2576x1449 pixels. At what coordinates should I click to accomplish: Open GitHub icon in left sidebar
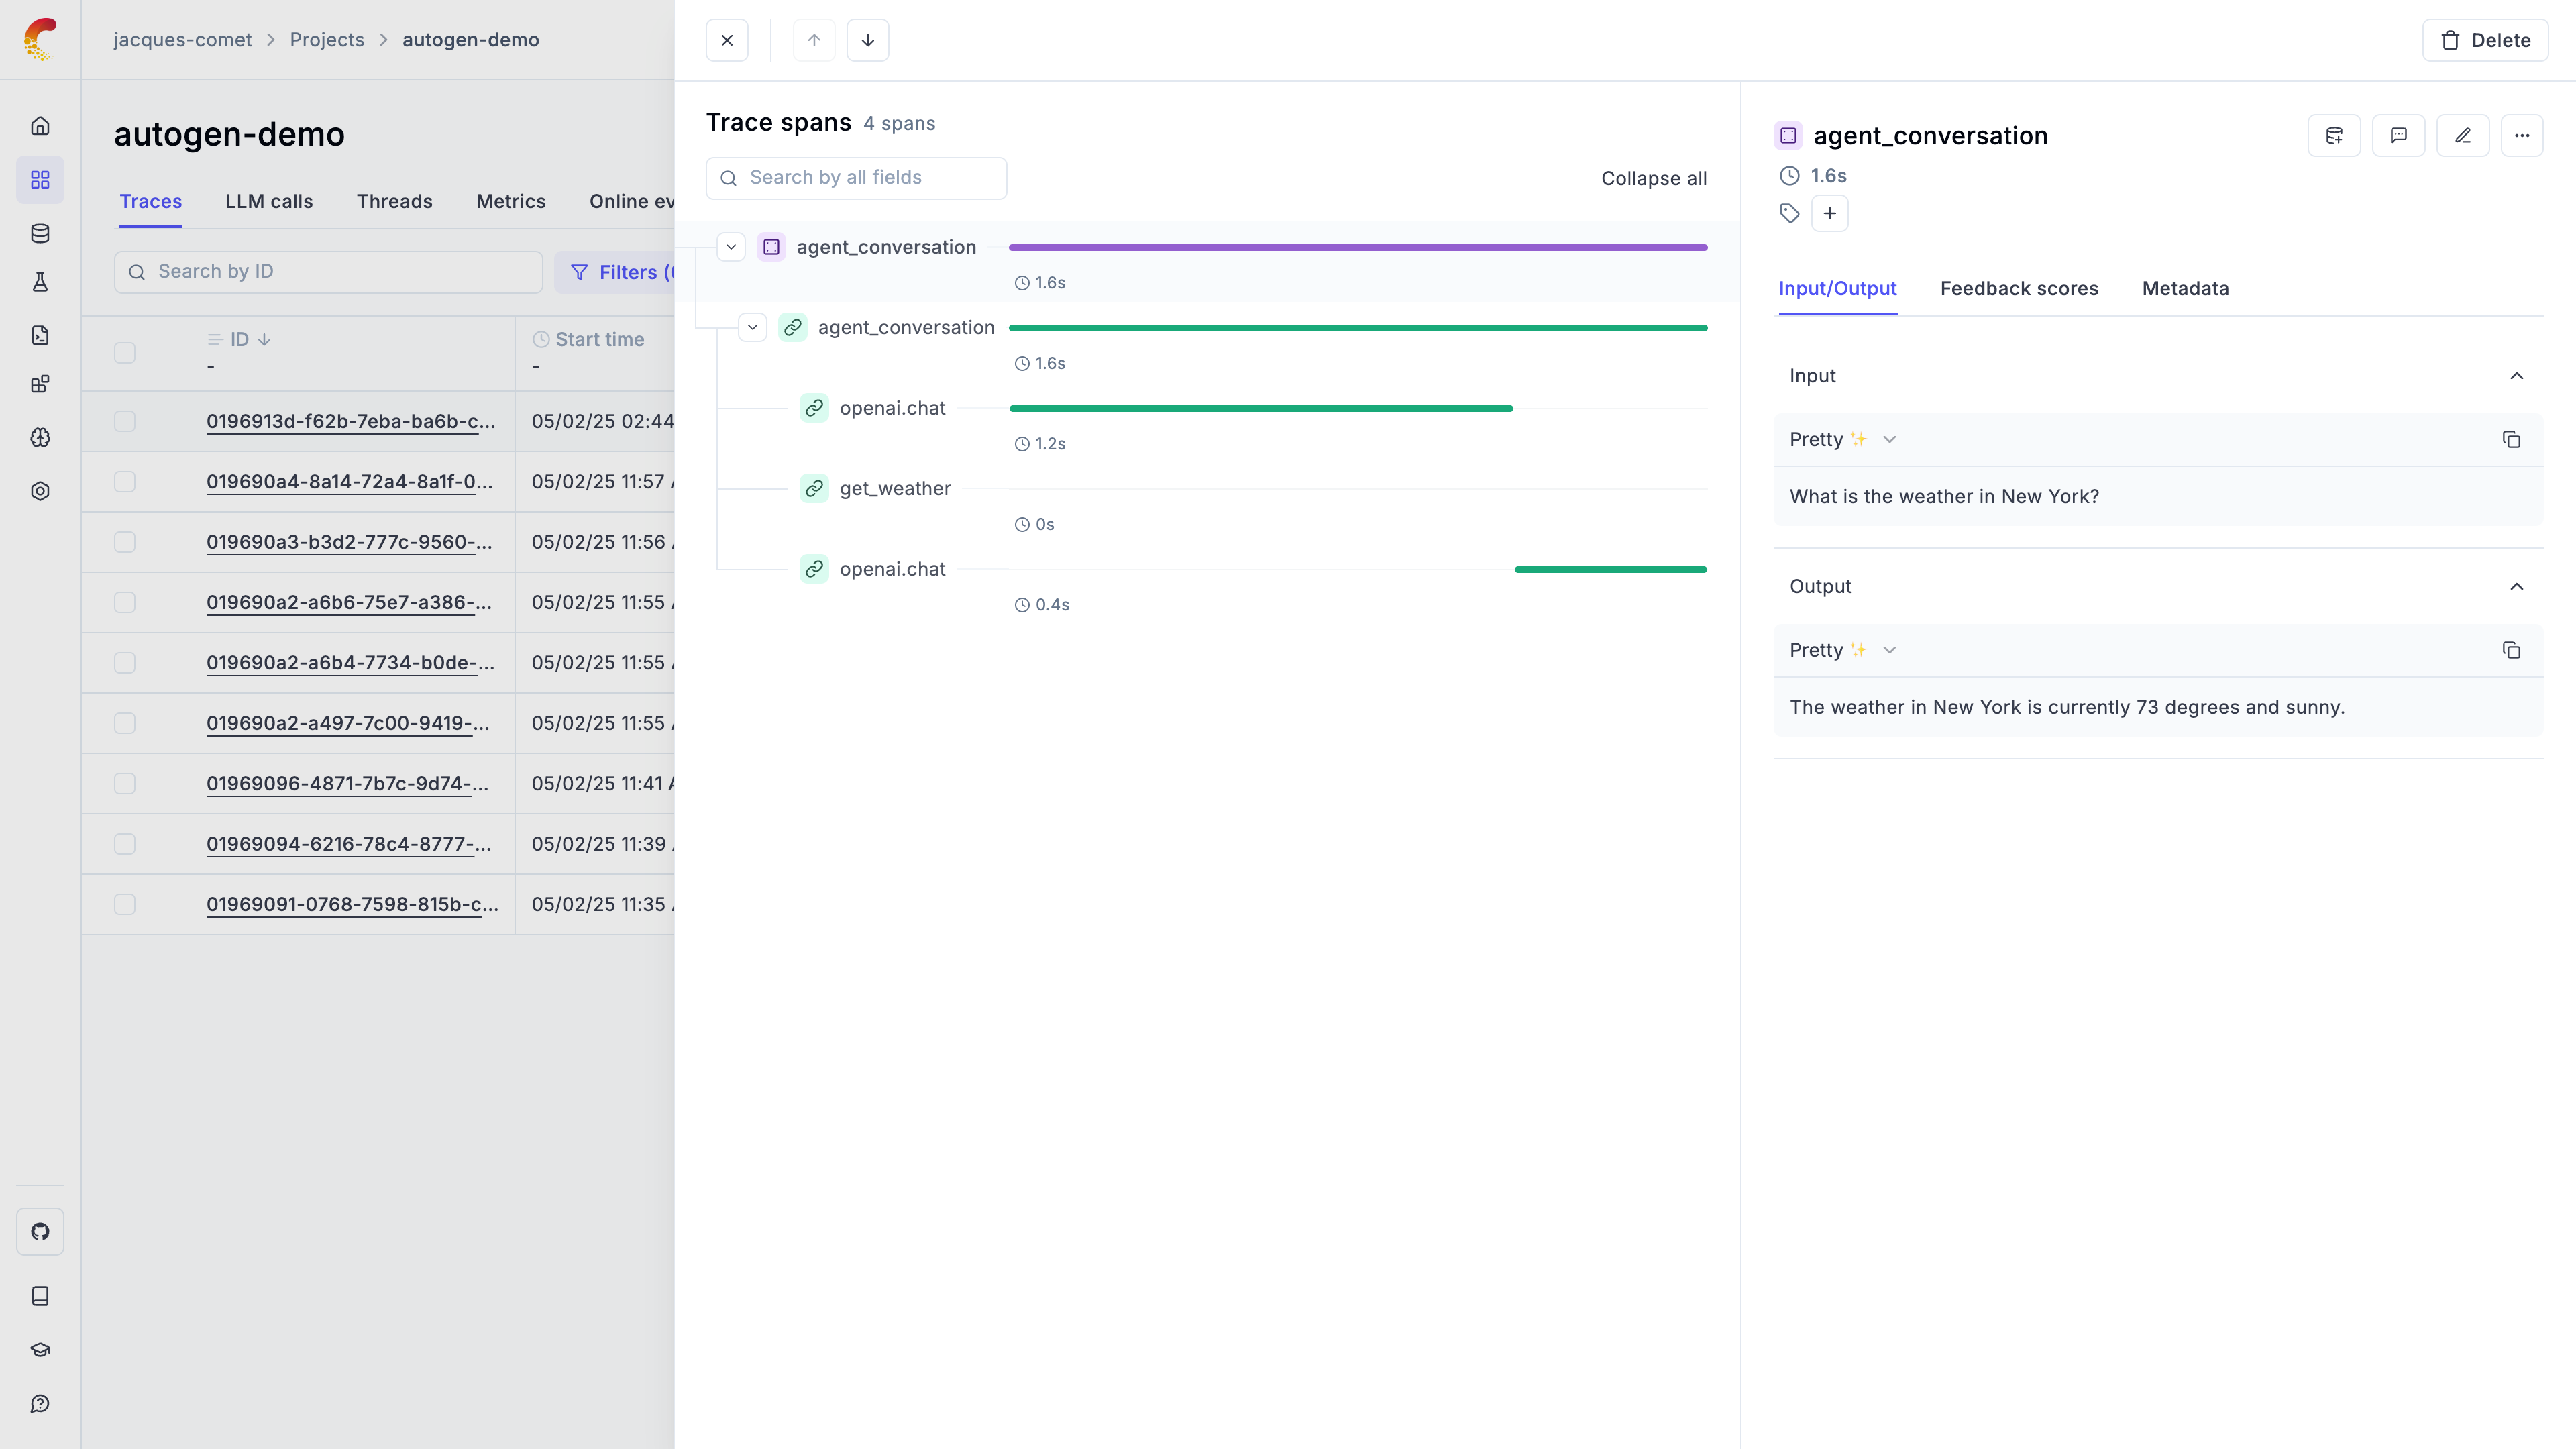40,1231
